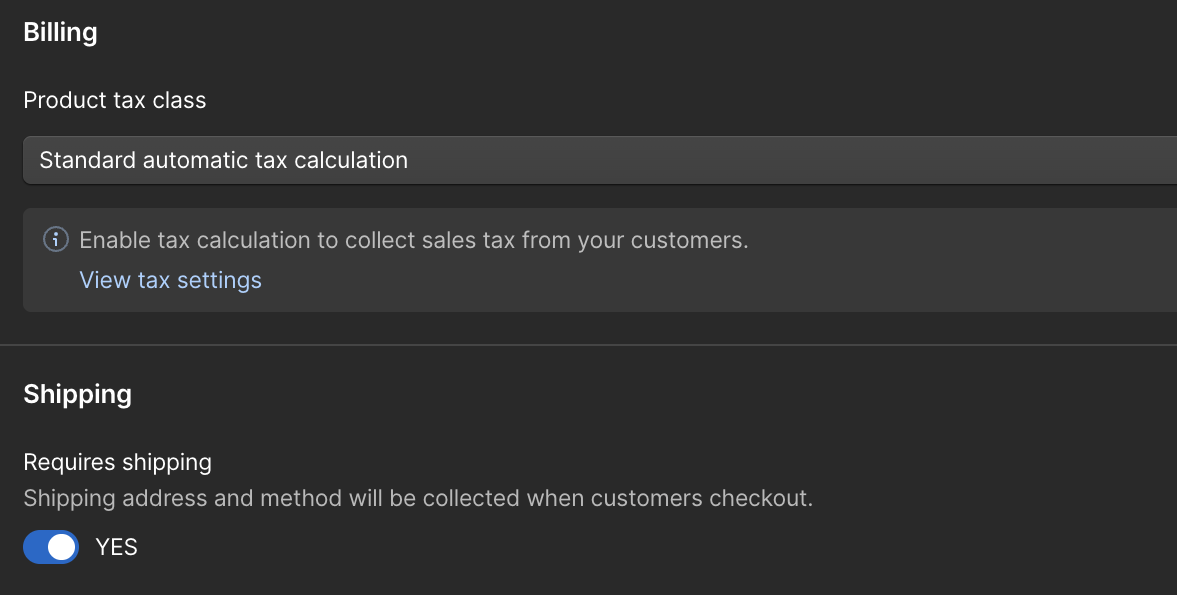
Task: Click the divider between Billing and Shipping
Action: [x=588, y=345]
